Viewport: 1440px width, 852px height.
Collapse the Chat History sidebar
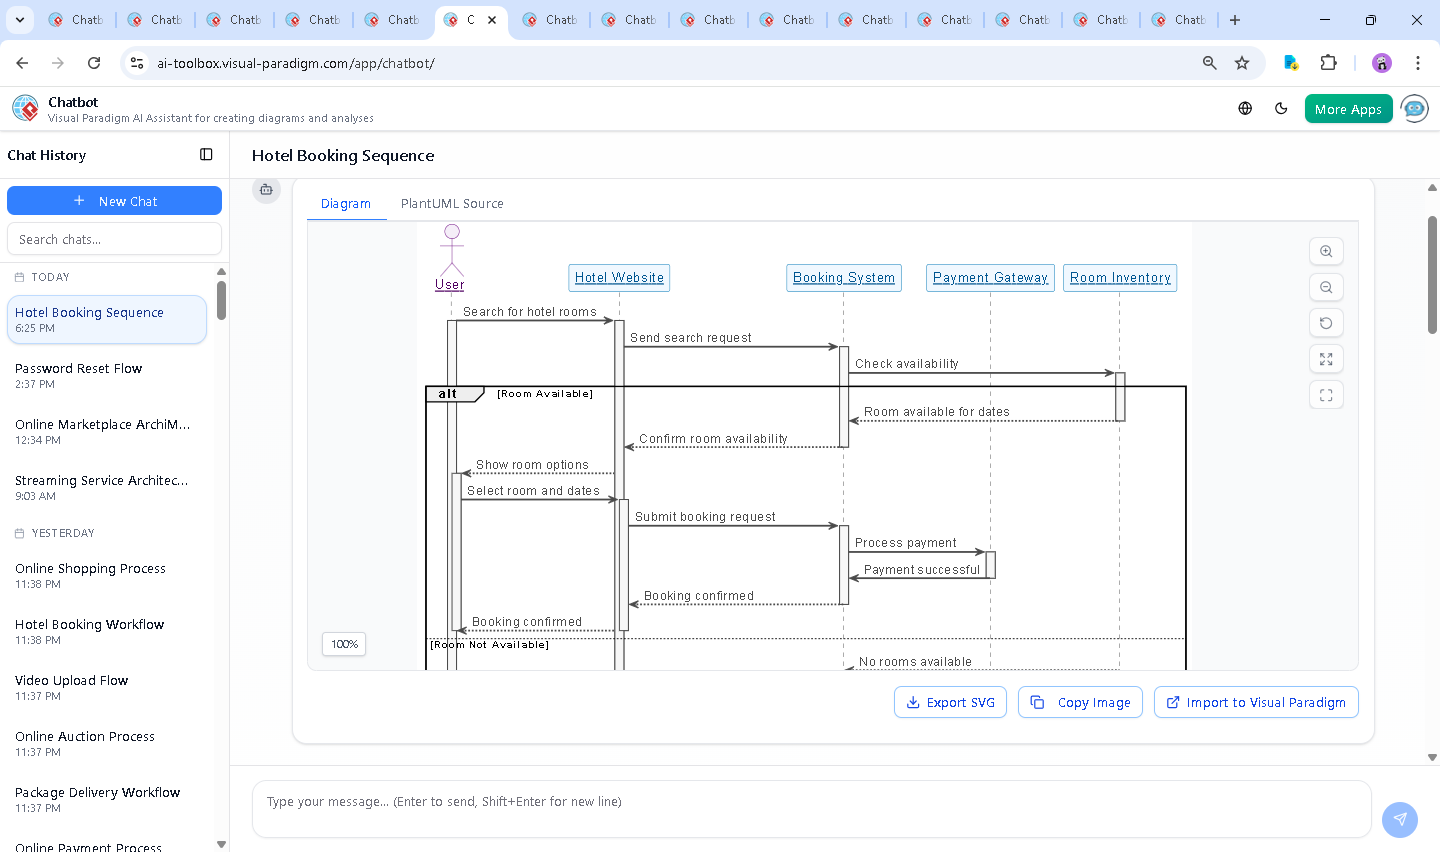[206, 155]
